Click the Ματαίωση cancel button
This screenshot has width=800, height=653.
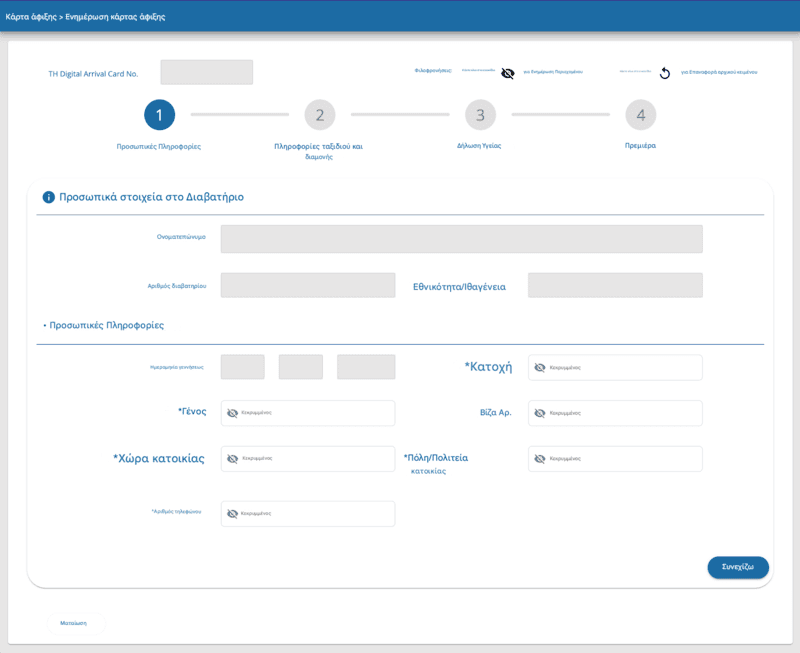[76, 623]
